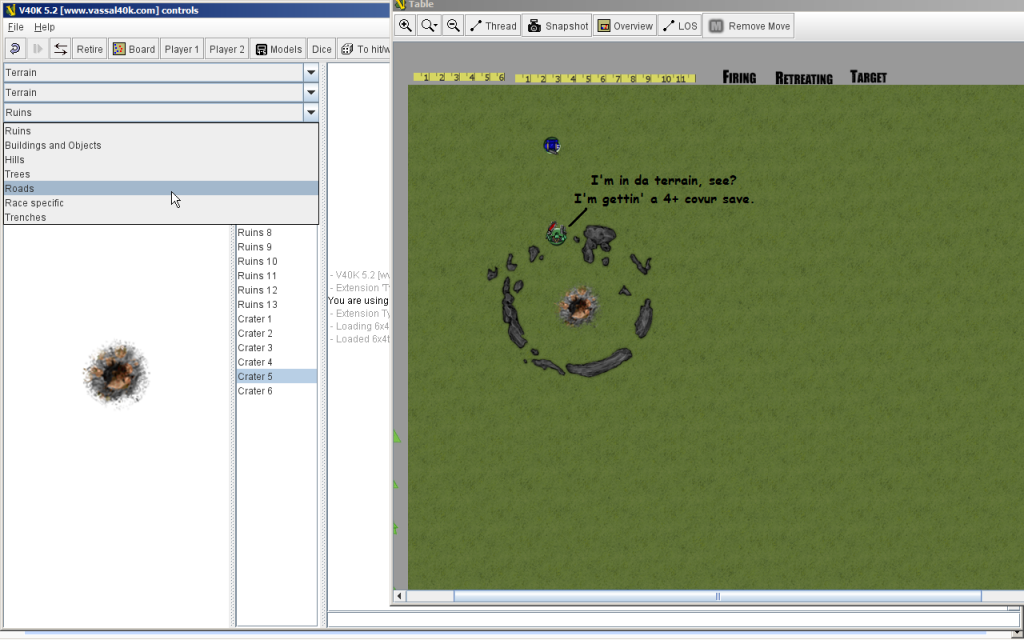Image resolution: width=1024 pixels, height=640 pixels.
Task: Click the eleven-inch yellow ruler
Action: tap(605, 78)
